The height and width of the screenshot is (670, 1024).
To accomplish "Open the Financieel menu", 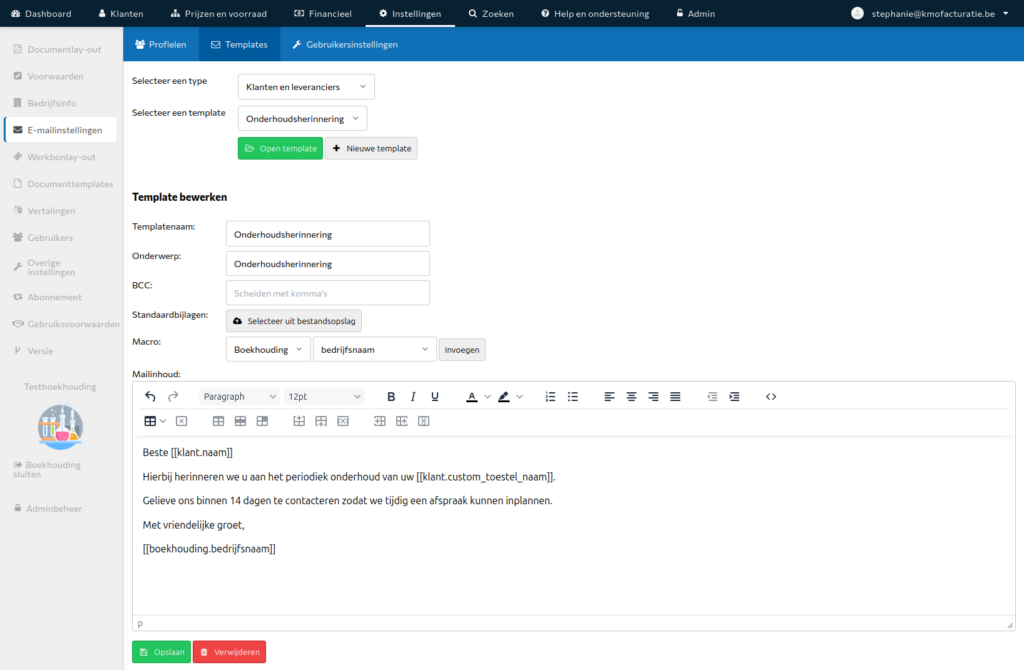I will click(323, 13).
